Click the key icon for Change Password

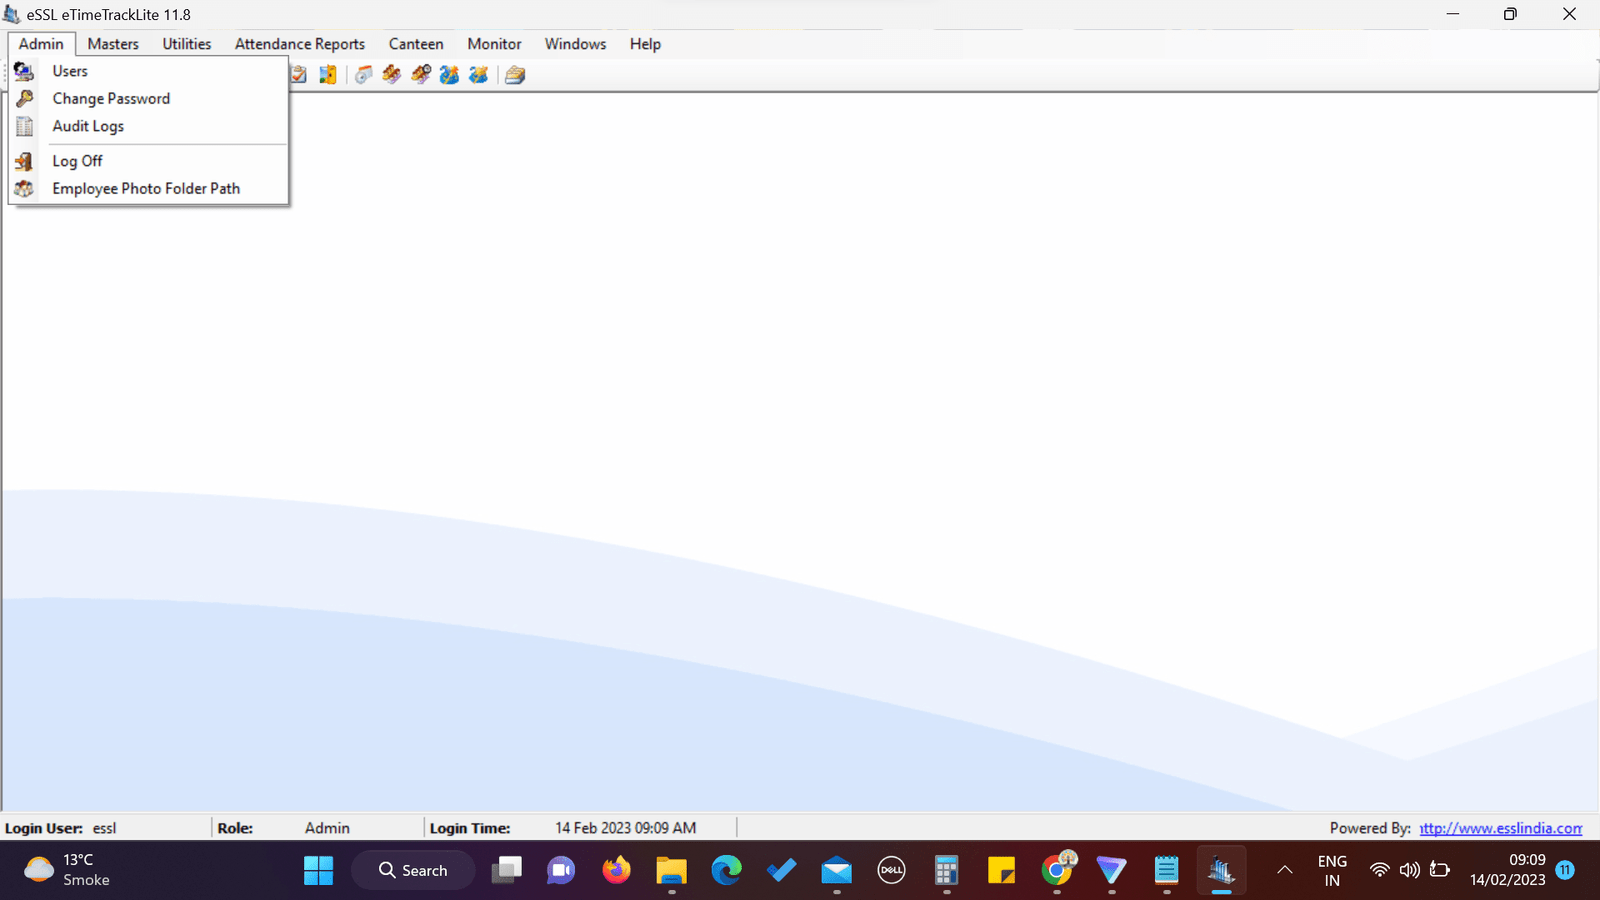(x=25, y=98)
